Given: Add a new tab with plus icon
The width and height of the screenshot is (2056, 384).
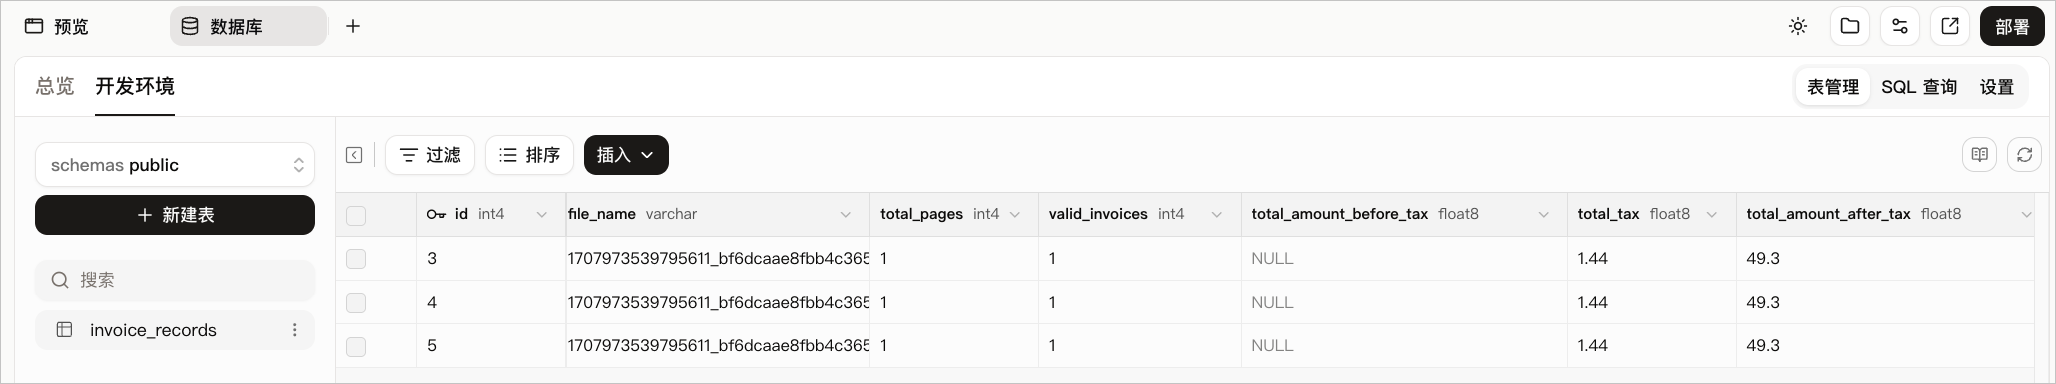Looking at the screenshot, I should click(353, 27).
